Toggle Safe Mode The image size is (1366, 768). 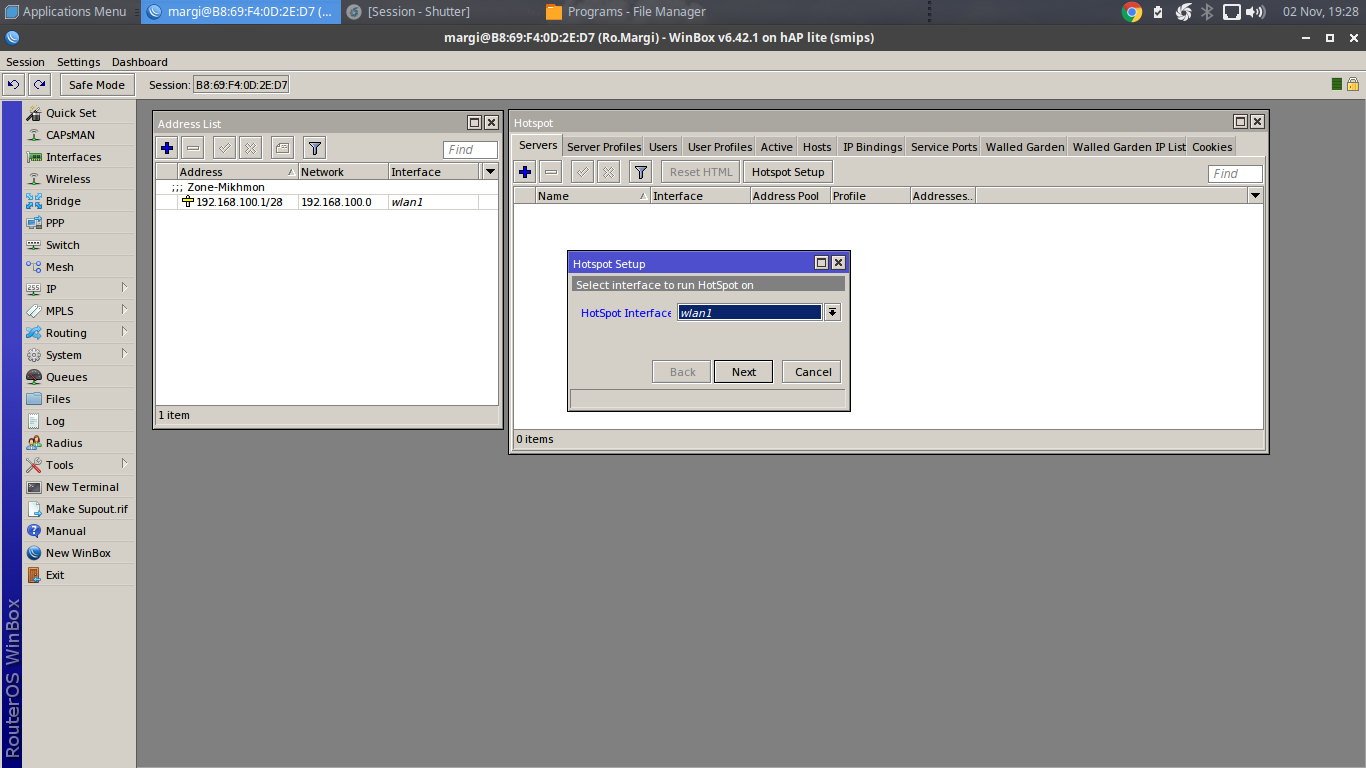[x=97, y=85]
